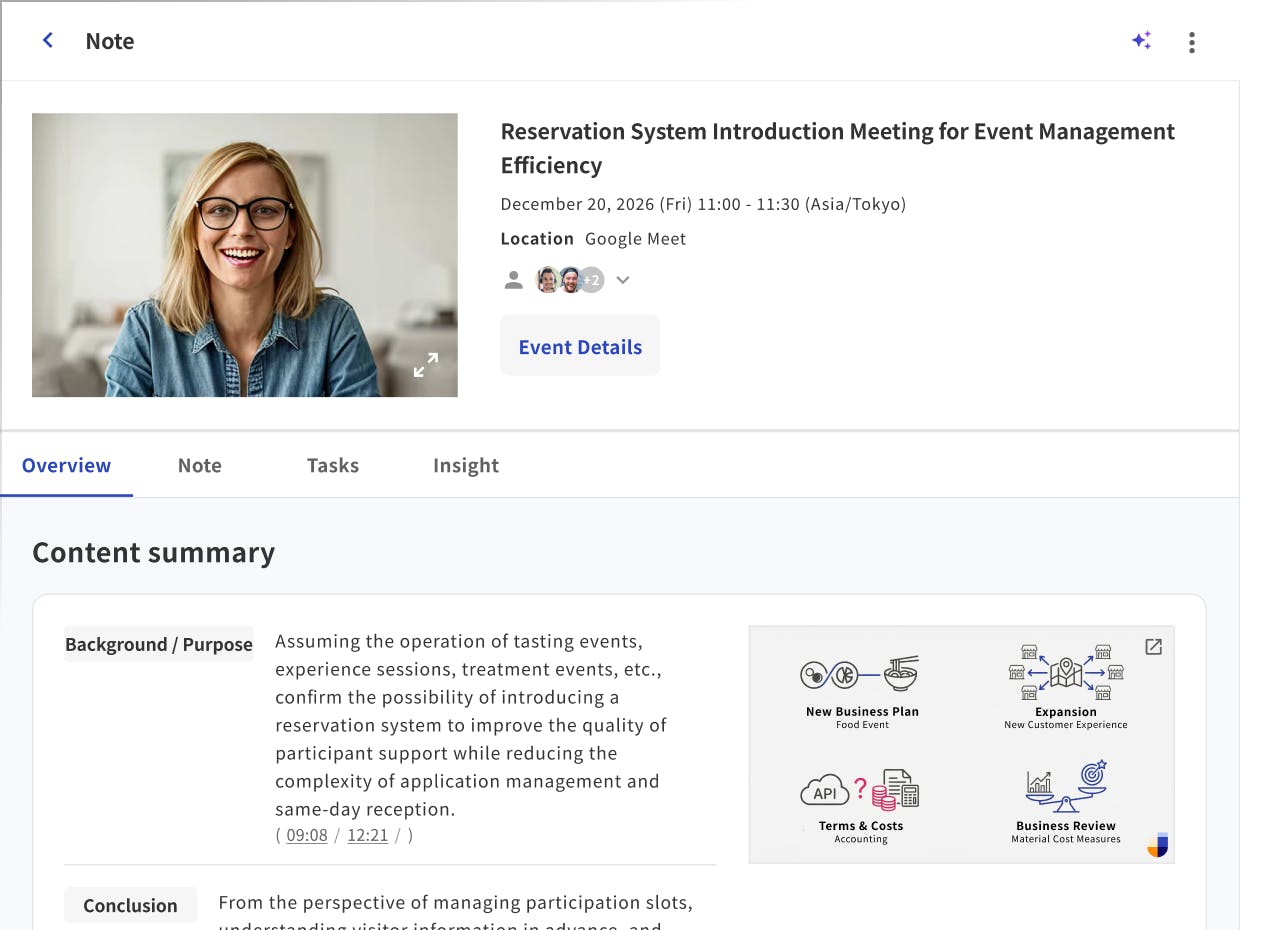Click the app logo on the illustration card
The height and width of the screenshot is (930, 1272).
point(1157,845)
